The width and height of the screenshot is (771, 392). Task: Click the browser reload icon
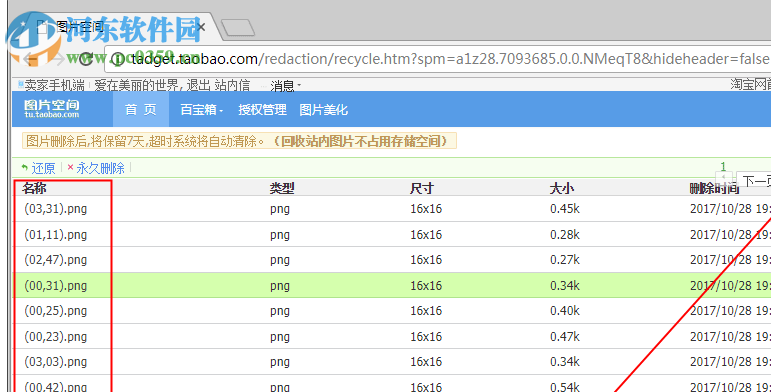coord(86,60)
